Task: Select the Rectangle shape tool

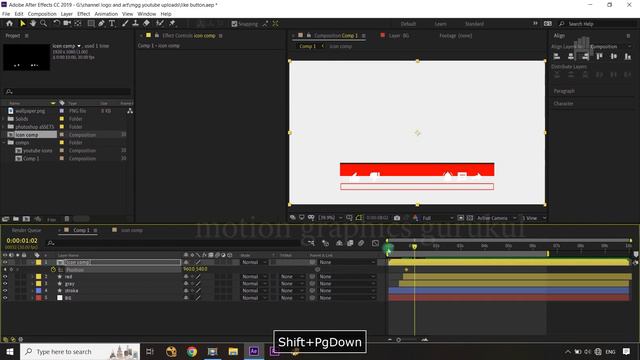Action: click(x=91, y=24)
